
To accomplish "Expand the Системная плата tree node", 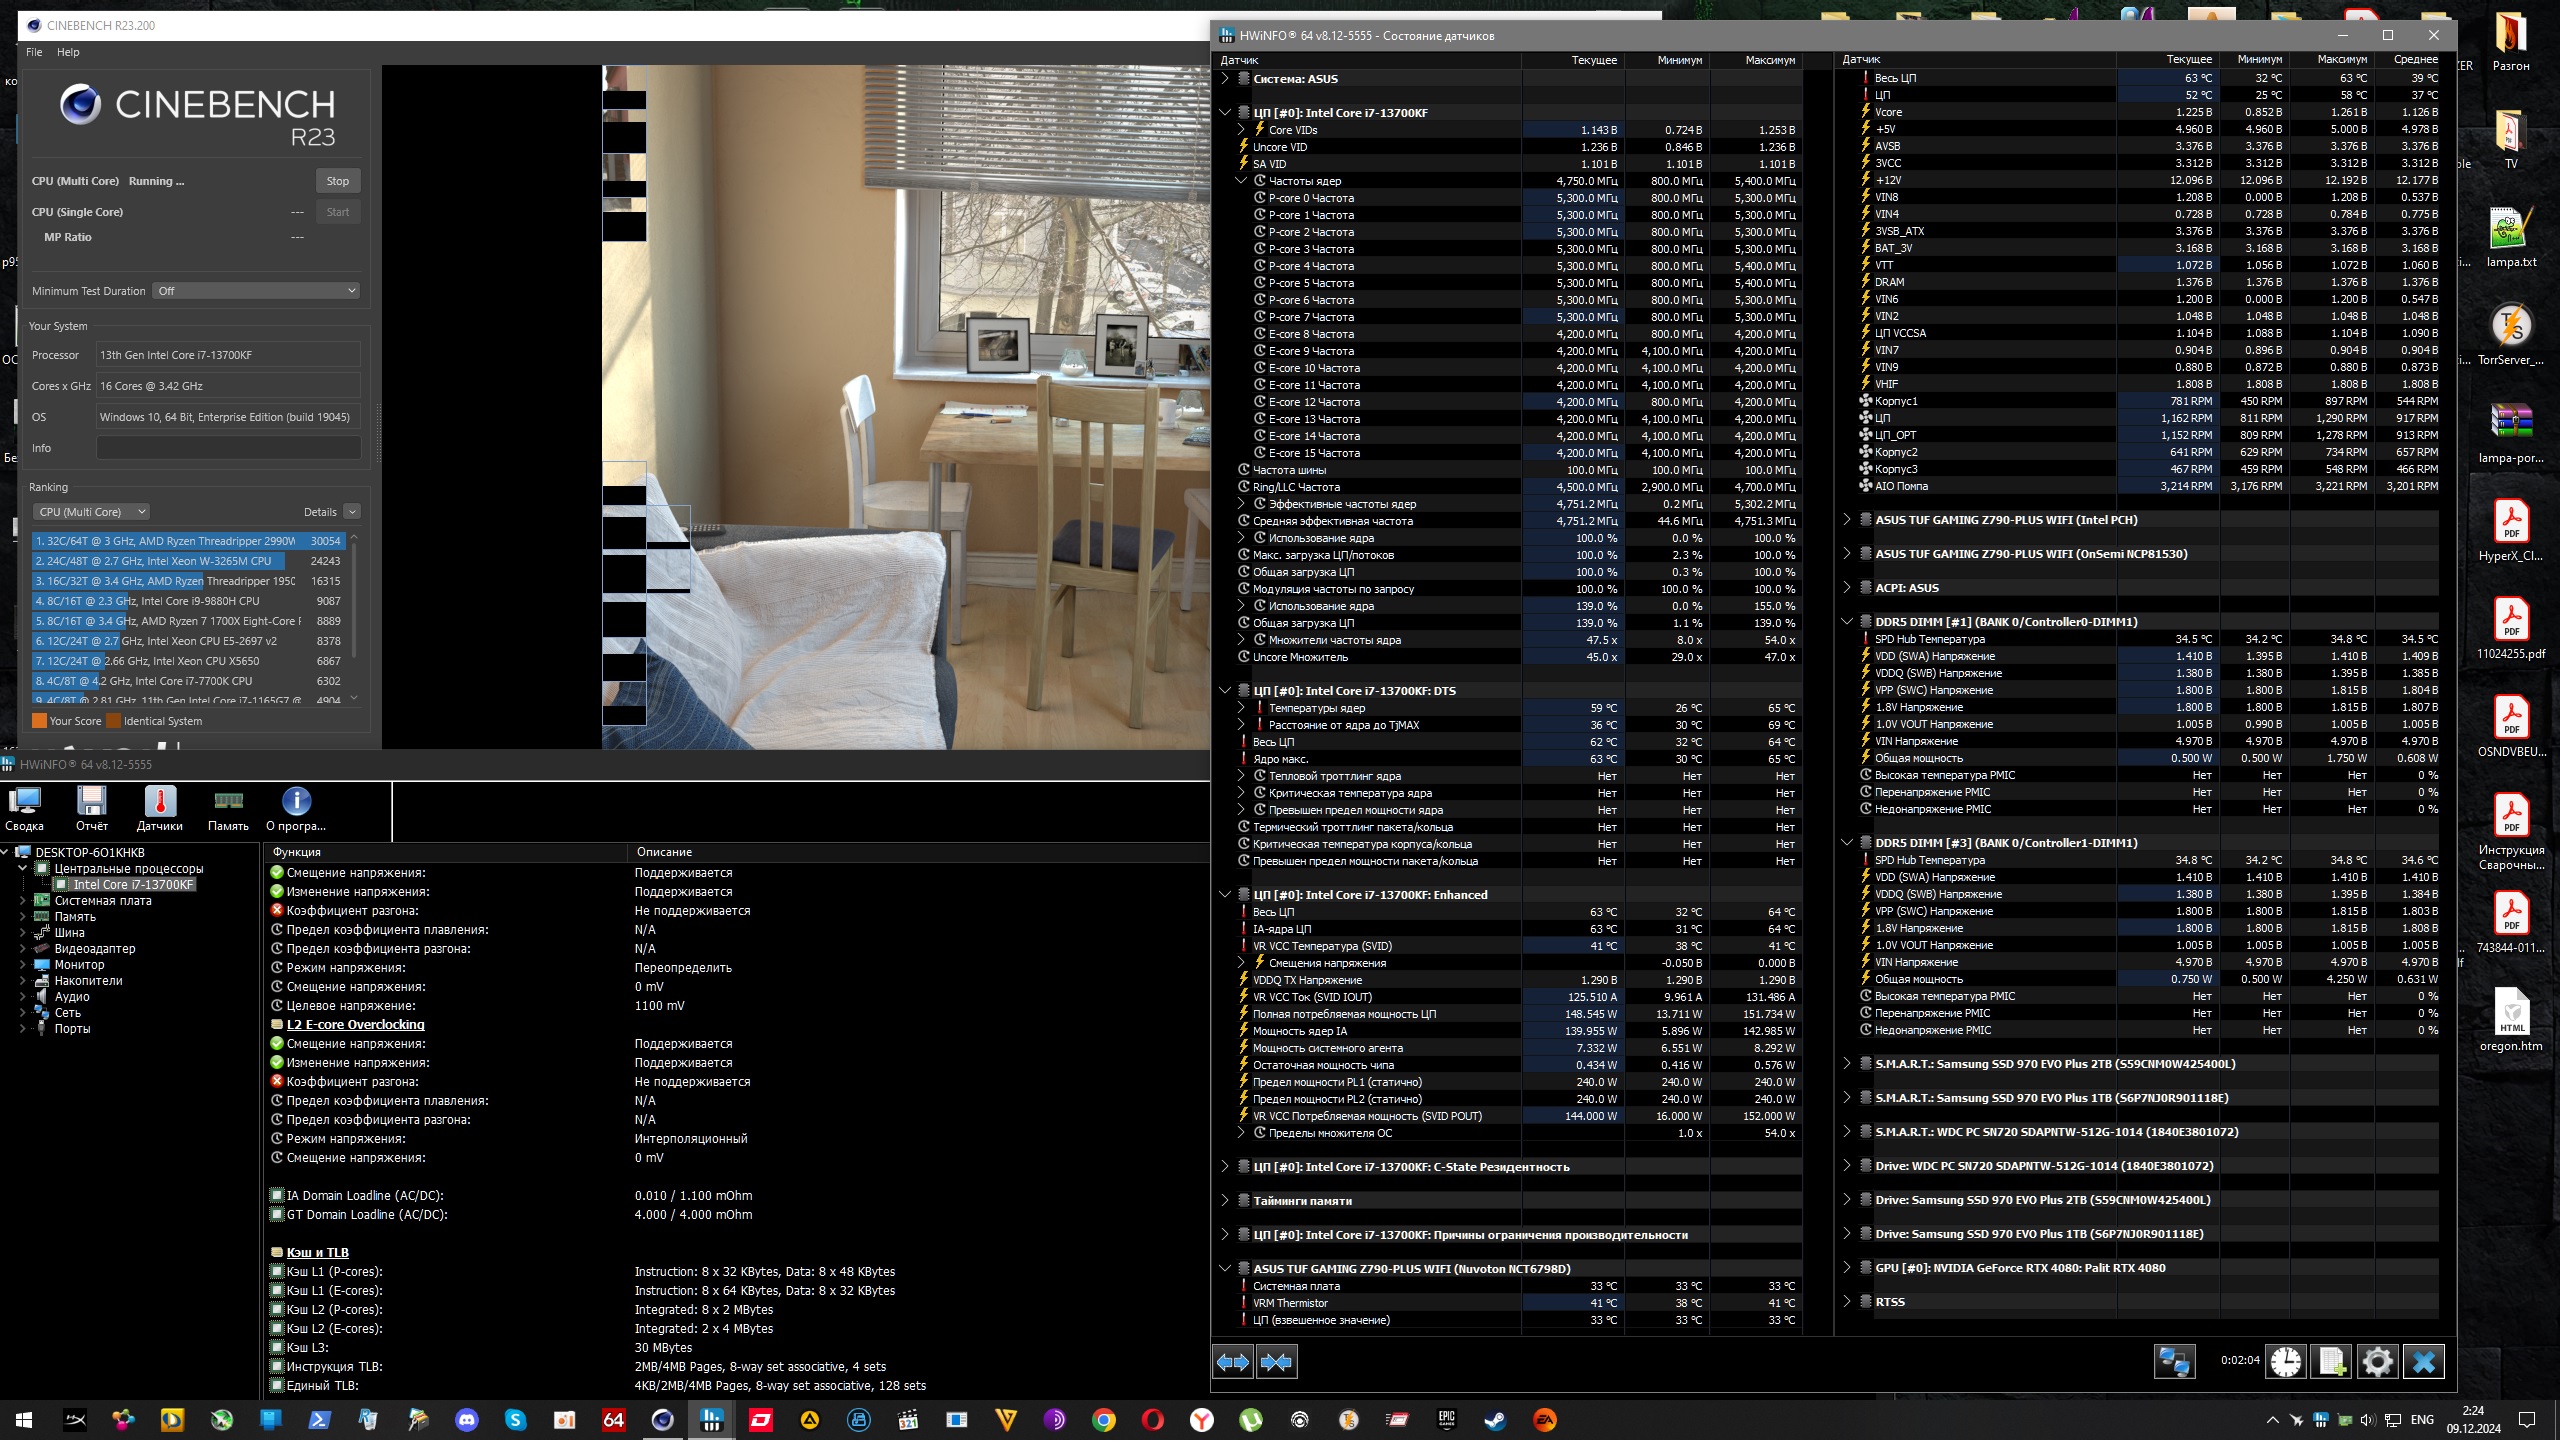I will (23, 903).
